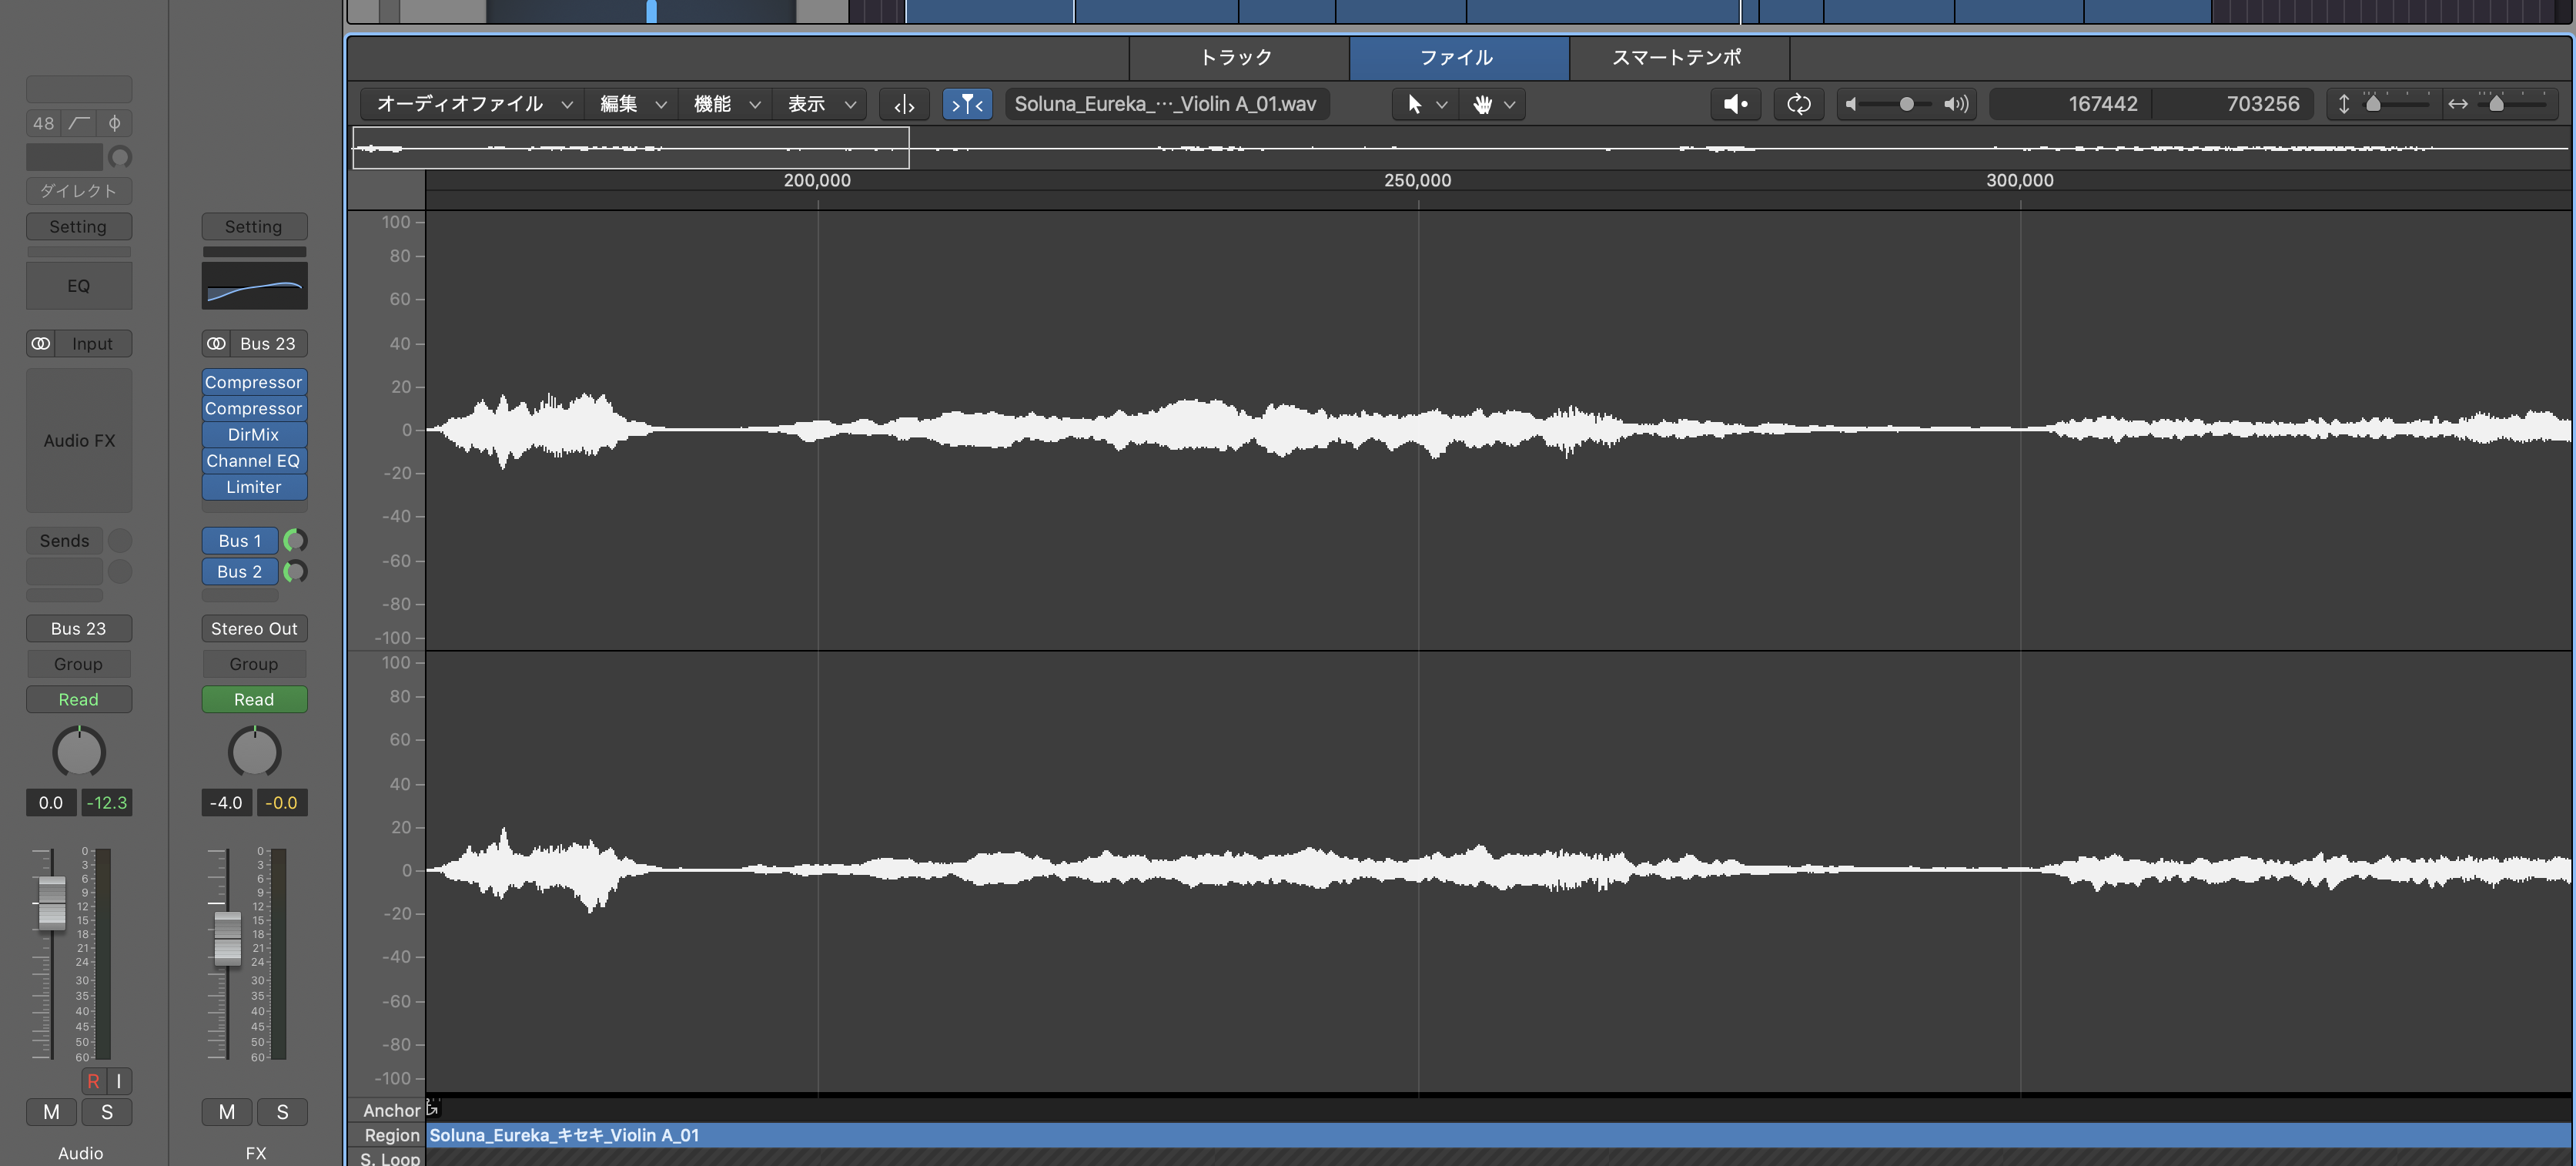Click the low volume speaker icon
2576x1166 pixels.
pos(1851,104)
